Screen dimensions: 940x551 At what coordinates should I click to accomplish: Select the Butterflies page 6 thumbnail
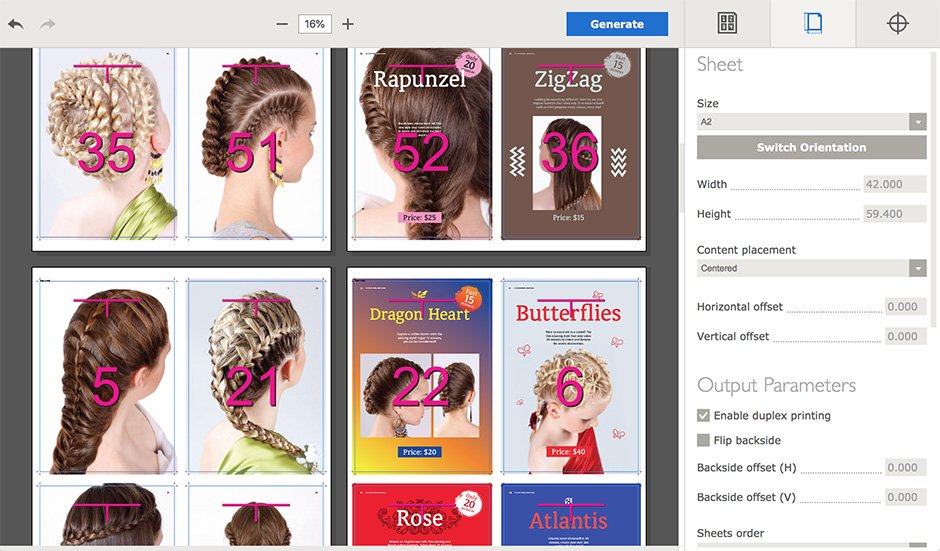[571, 377]
